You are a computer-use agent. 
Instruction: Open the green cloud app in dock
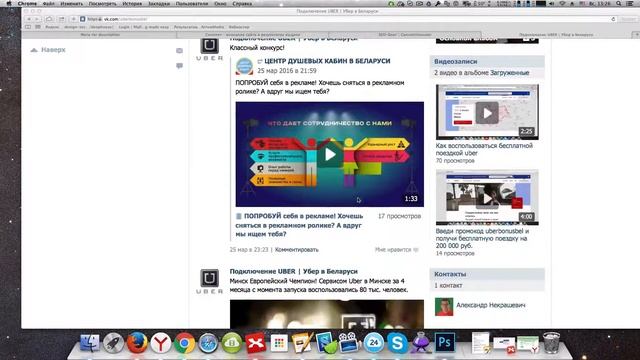coord(232,343)
